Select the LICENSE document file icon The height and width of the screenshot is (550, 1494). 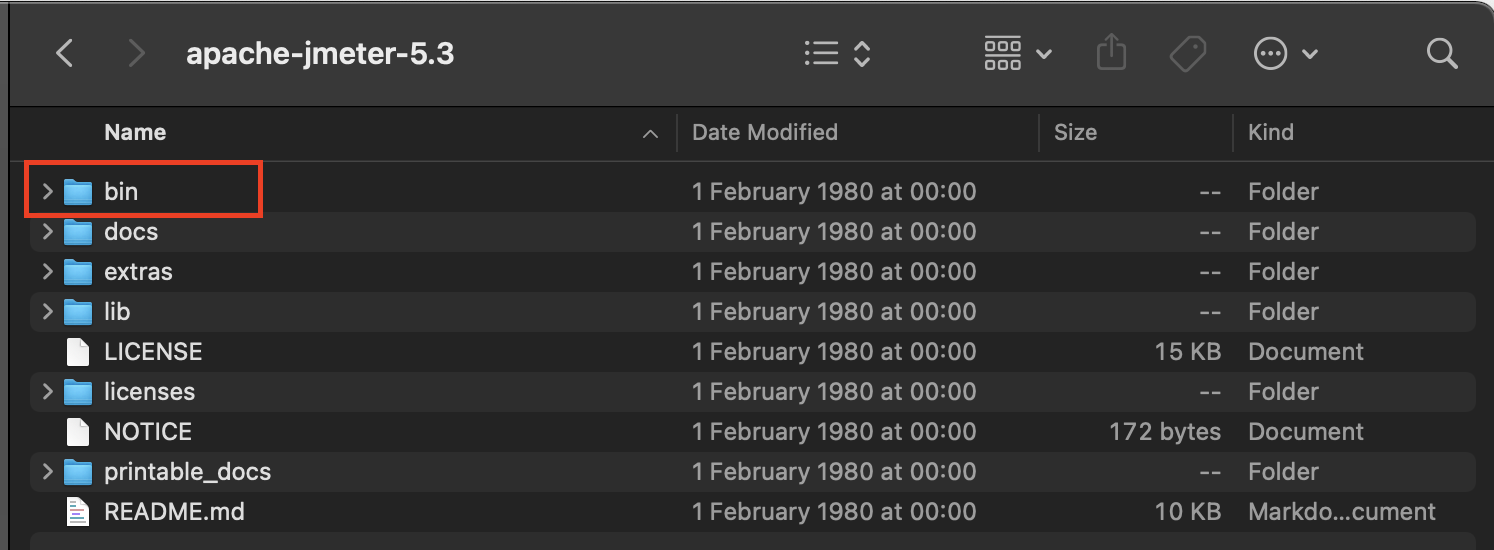[78, 352]
